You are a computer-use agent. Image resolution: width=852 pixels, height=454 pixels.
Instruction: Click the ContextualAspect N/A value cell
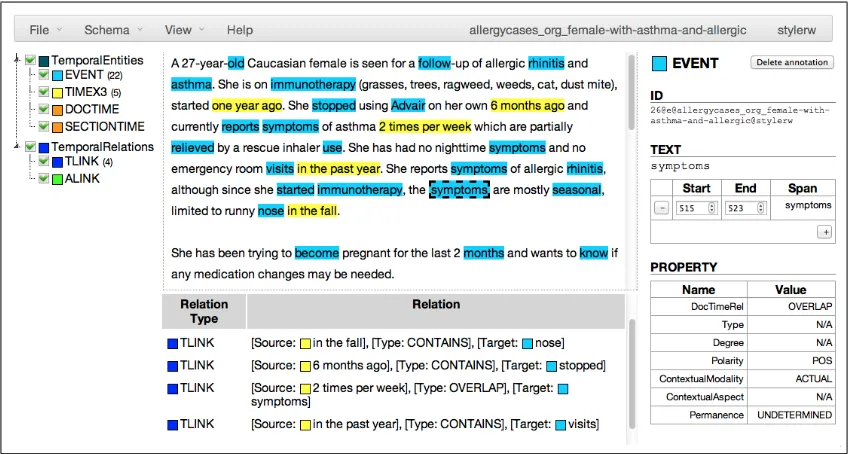(x=791, y=397)
